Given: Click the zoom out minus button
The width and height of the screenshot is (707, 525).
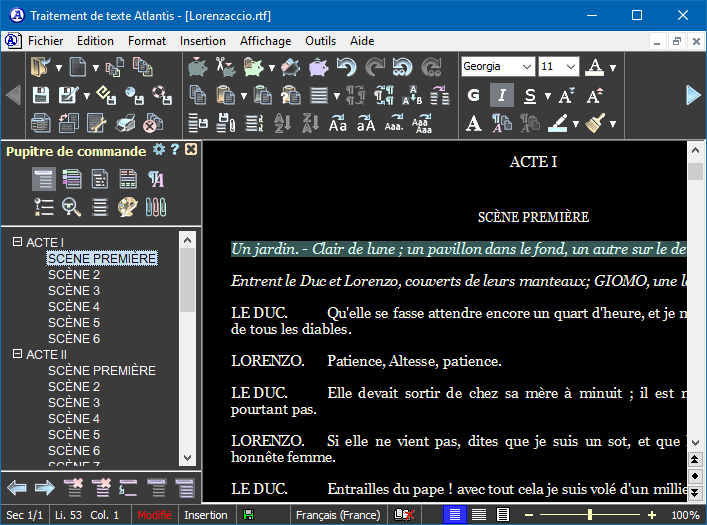Looking at the screenshot, I should click(529, 515).
